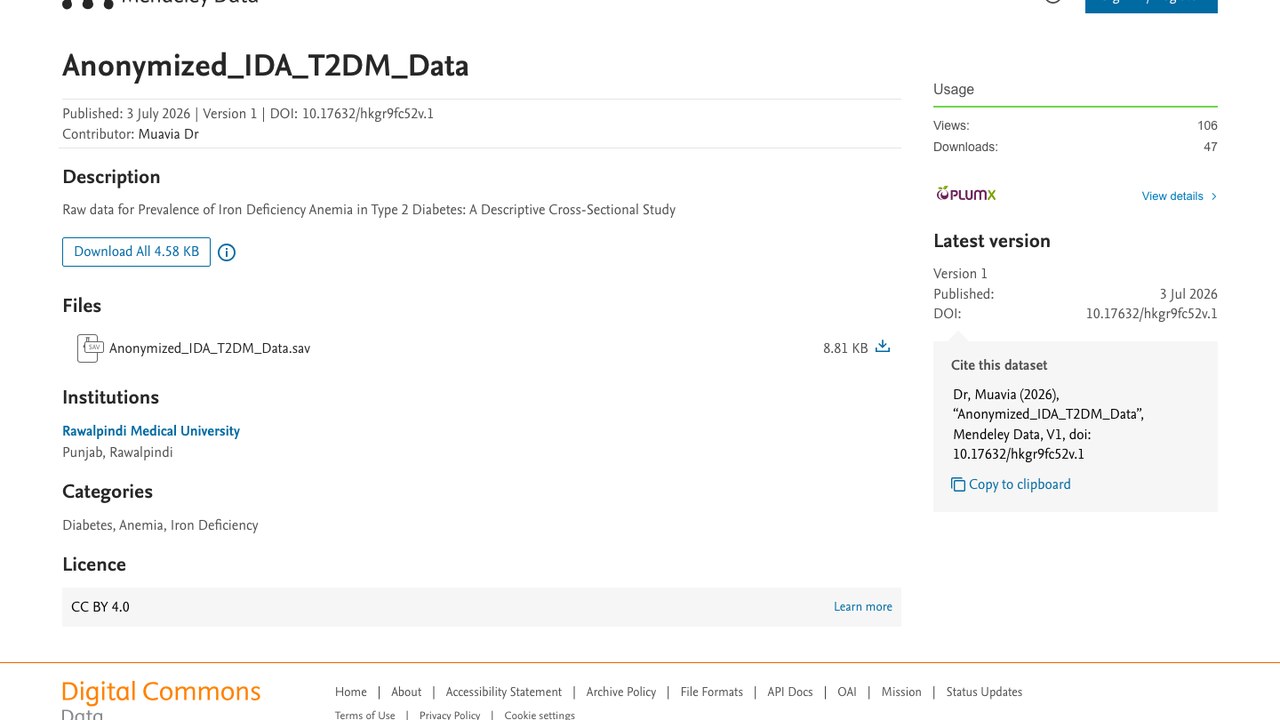Screen dimensions: 1280x720
Task: Open Accessibility Statement footer link
Action: pos(504,692)
